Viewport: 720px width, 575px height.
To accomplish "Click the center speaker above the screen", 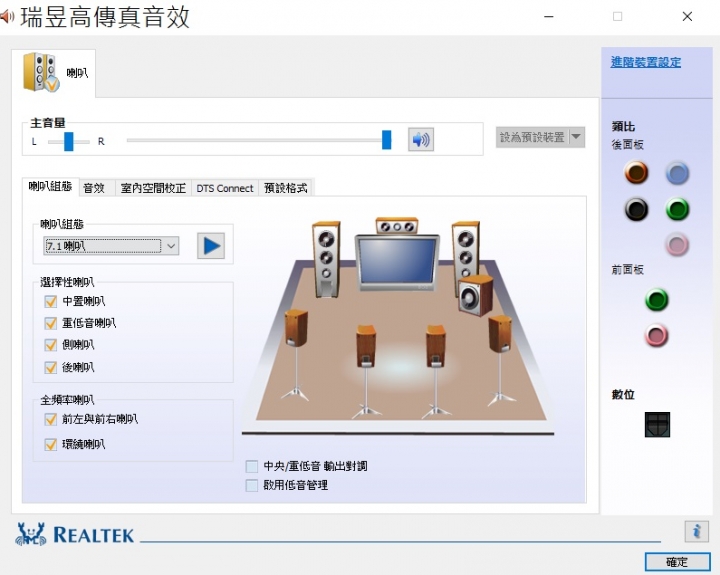I will (x=397, y=226).
